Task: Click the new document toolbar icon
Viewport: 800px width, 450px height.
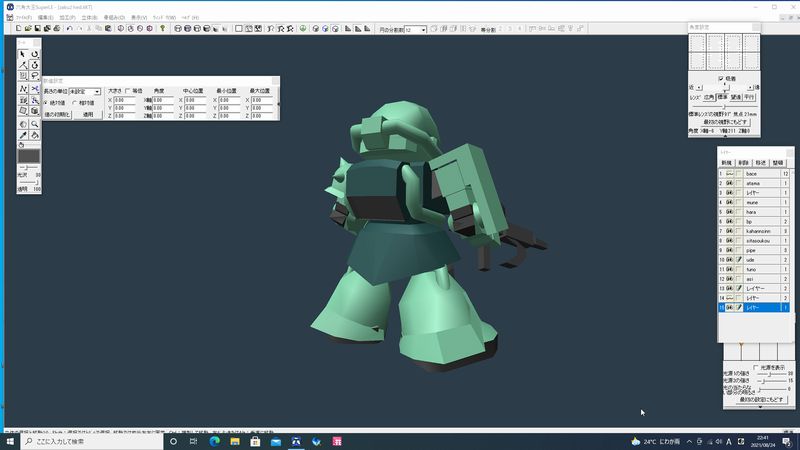Action: click(x=18, y=29)
